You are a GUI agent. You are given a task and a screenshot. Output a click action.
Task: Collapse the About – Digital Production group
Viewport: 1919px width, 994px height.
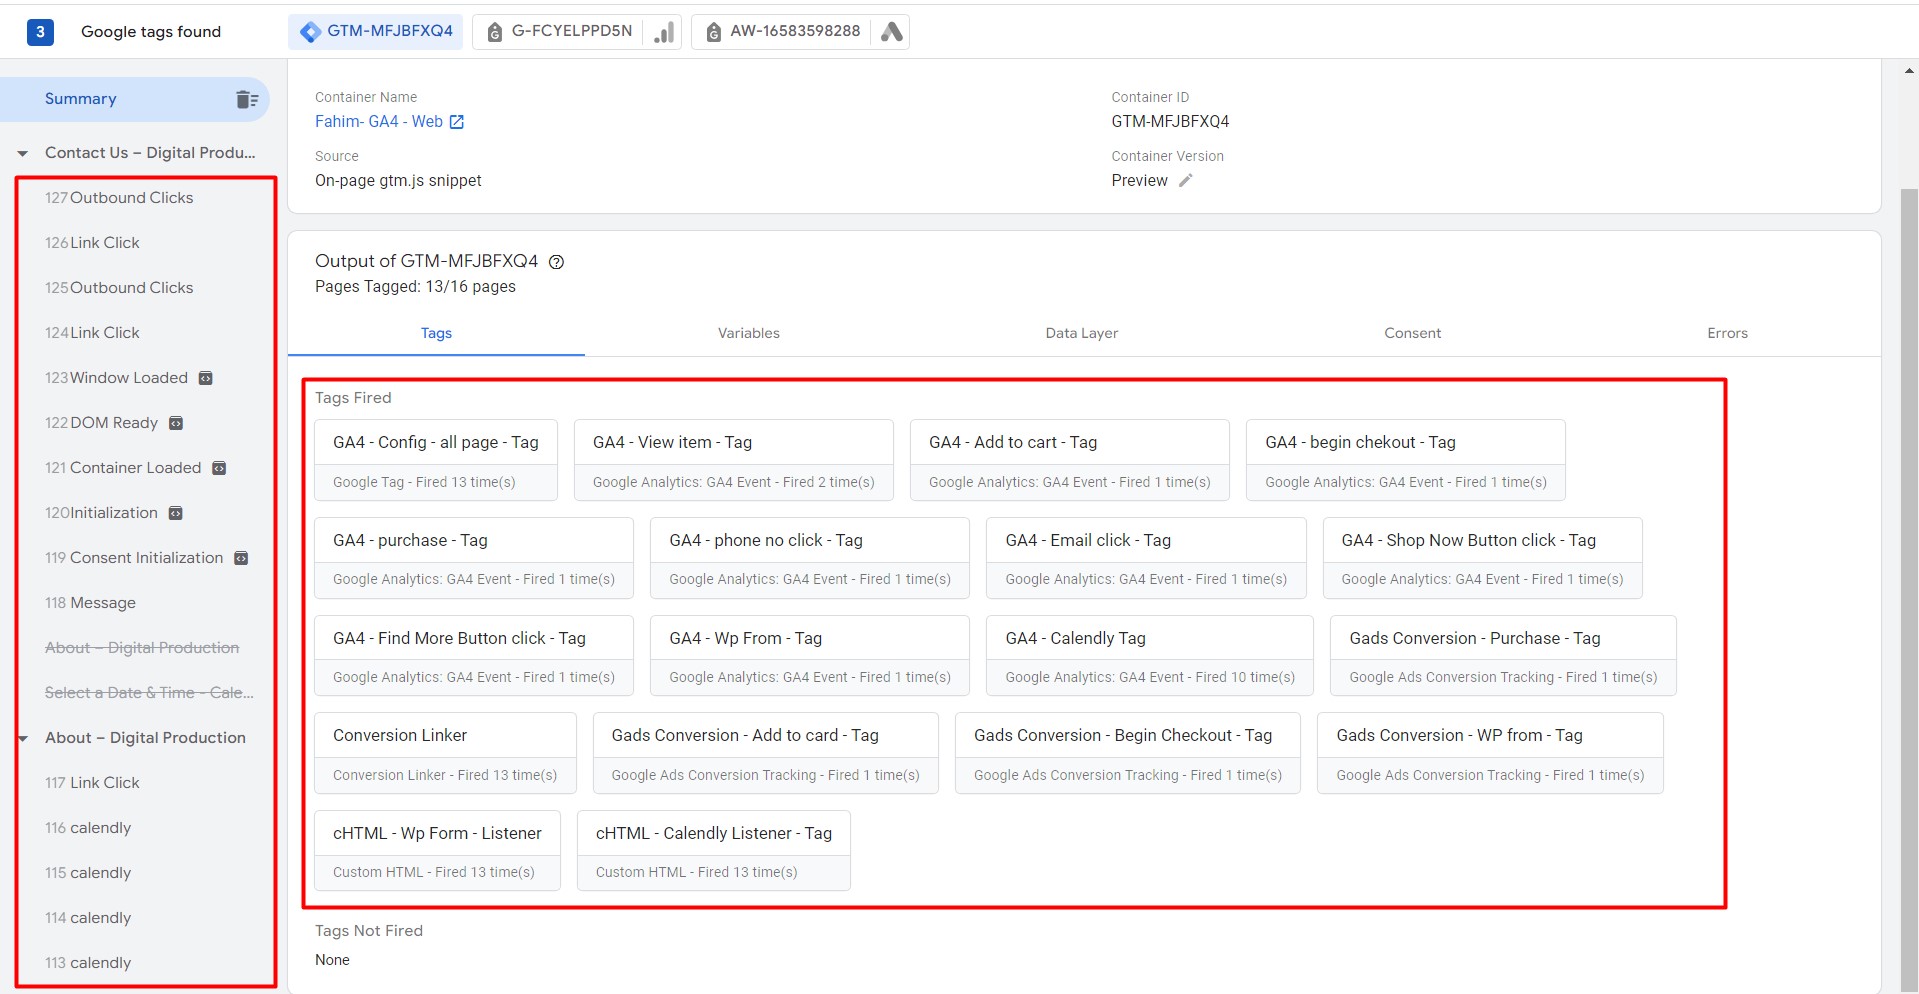(22, 739)
